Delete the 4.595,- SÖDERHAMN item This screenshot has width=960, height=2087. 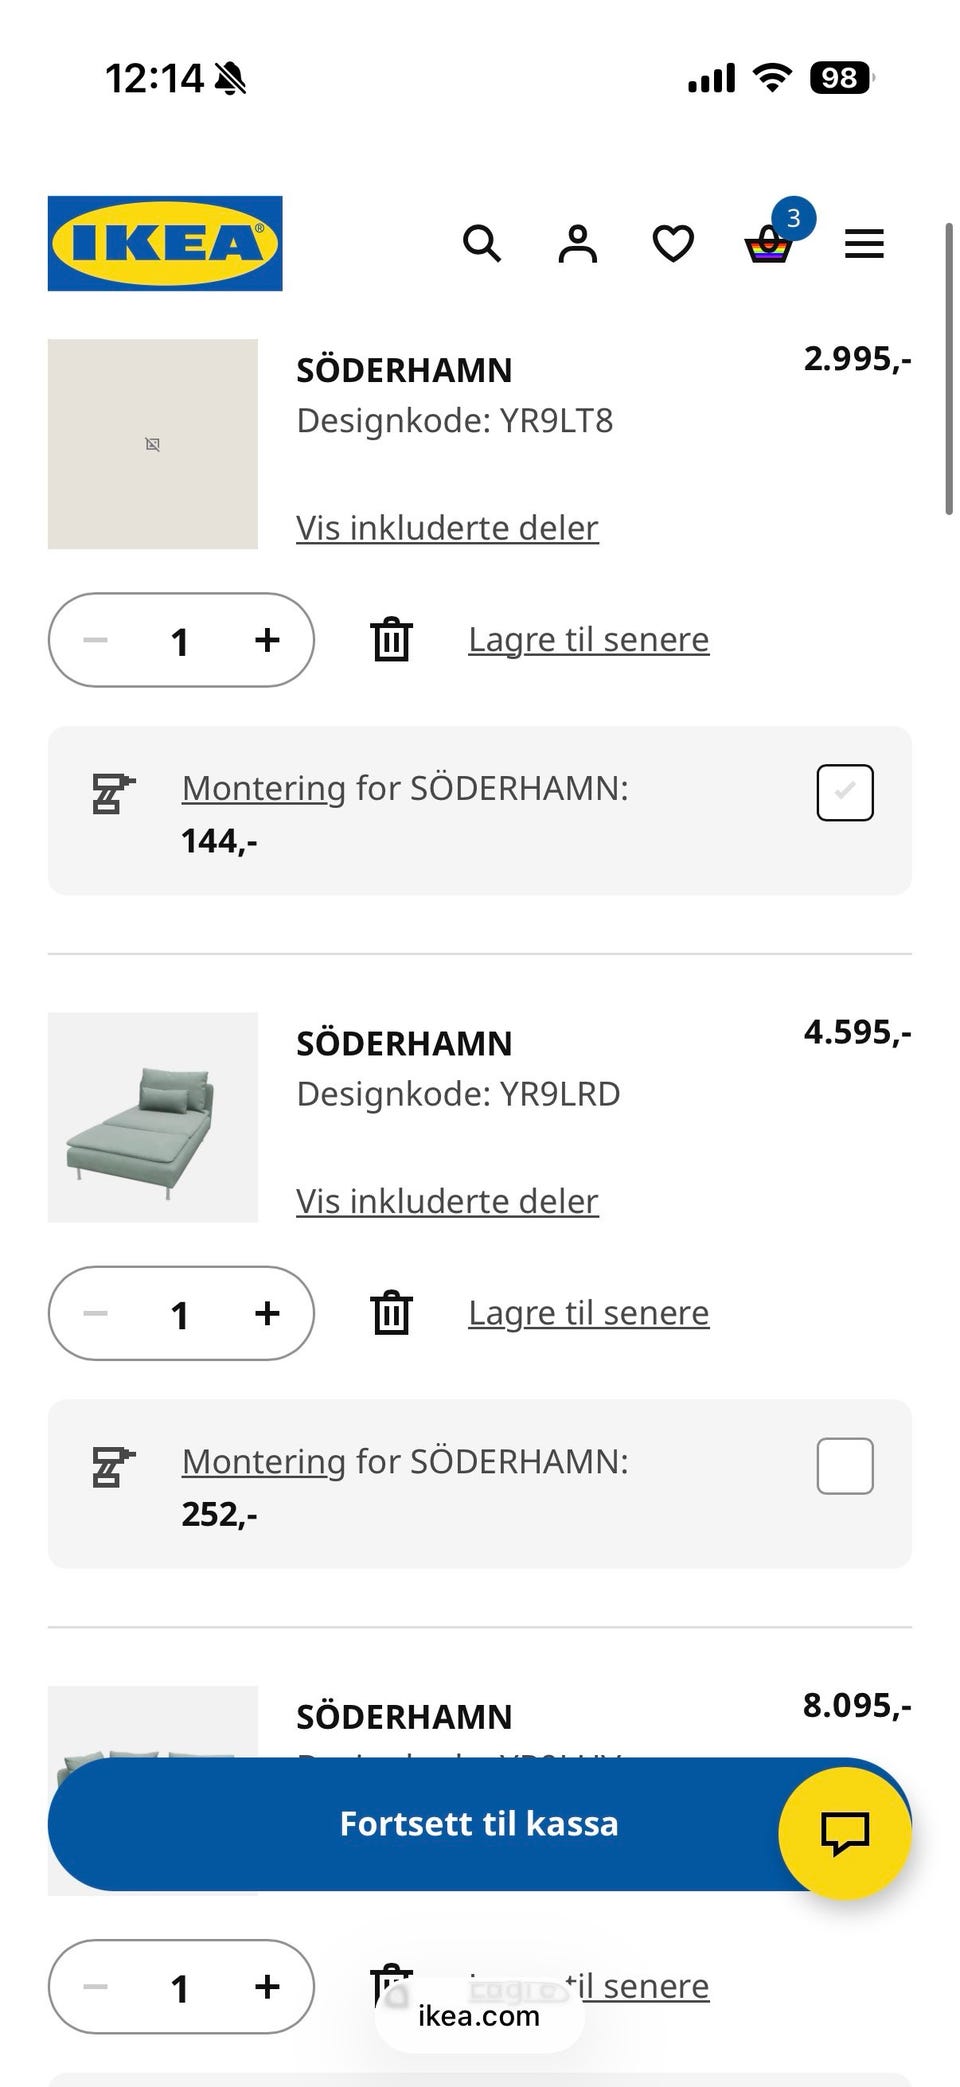point(391,1313)
